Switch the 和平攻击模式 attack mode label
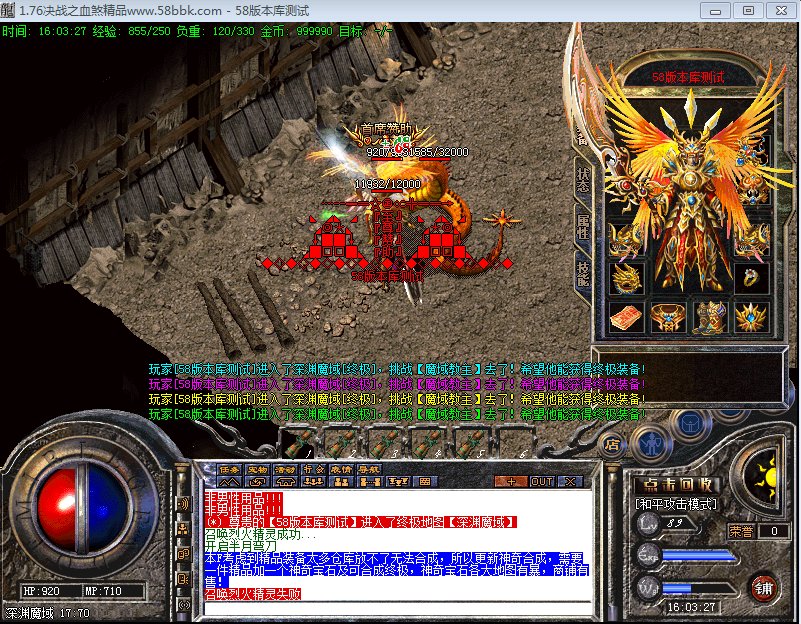Screen dimensions: 801x624 [x=676, y=505]
